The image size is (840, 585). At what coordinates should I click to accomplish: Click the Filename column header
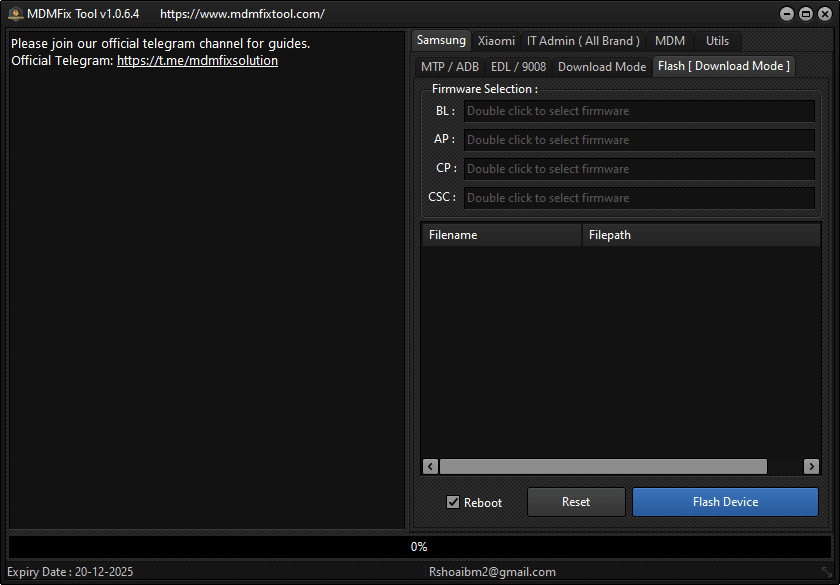pyautogui.click(x=501, y=234)
